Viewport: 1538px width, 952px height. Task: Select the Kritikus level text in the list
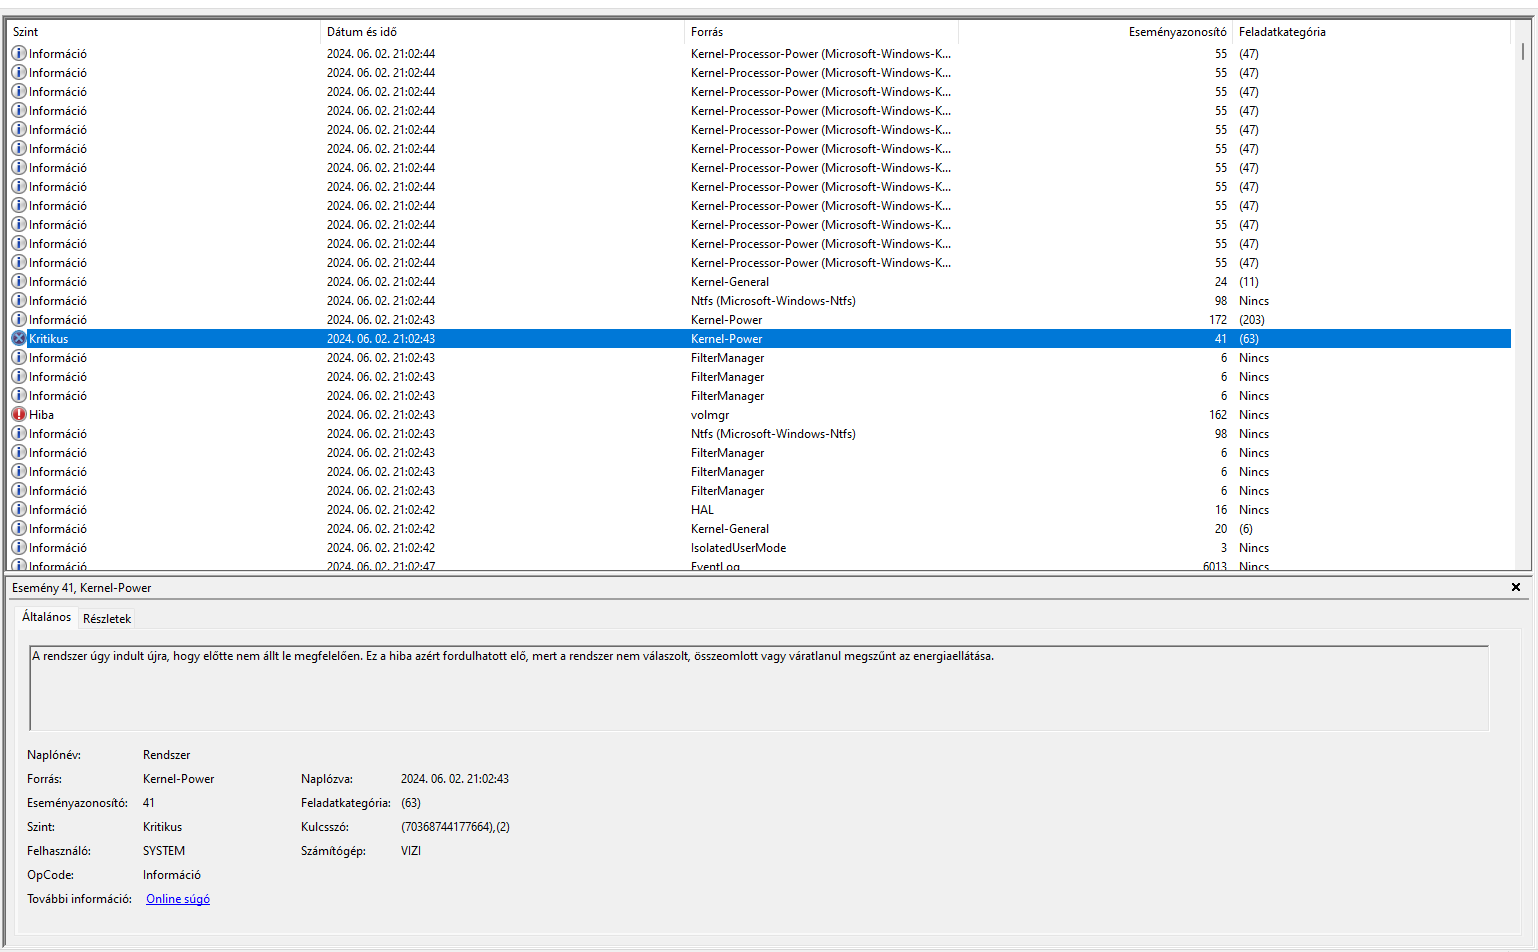pyautogui.click(x=48, y=339)
